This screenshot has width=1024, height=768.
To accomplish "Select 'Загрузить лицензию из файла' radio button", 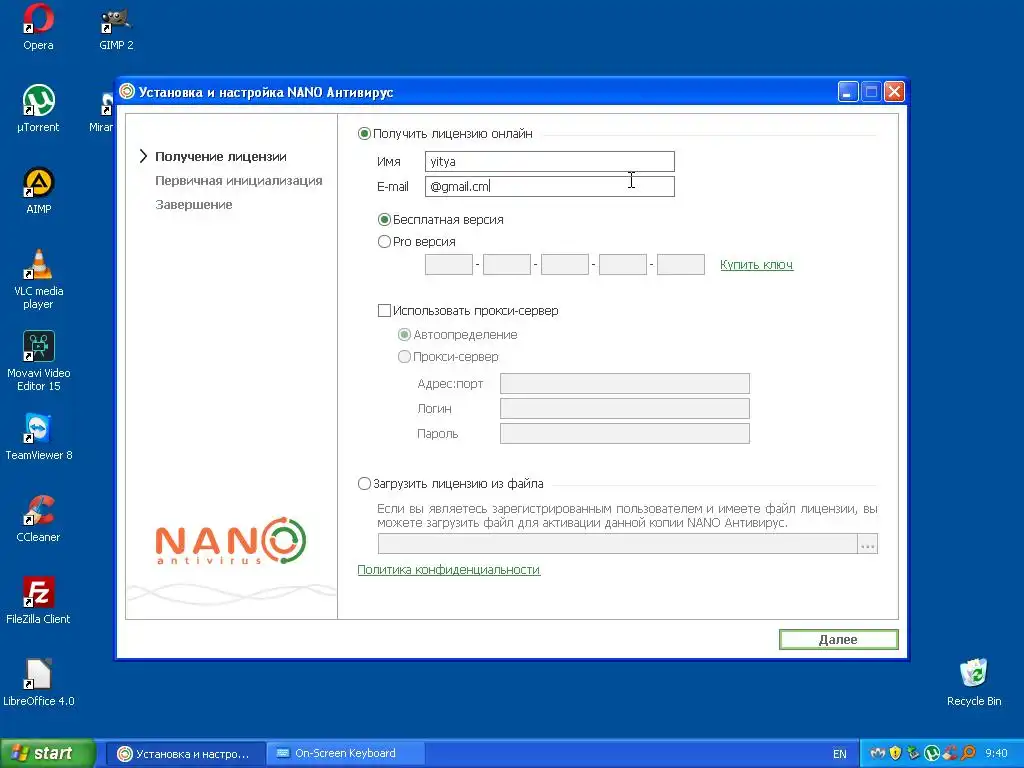I will [364, 484].
